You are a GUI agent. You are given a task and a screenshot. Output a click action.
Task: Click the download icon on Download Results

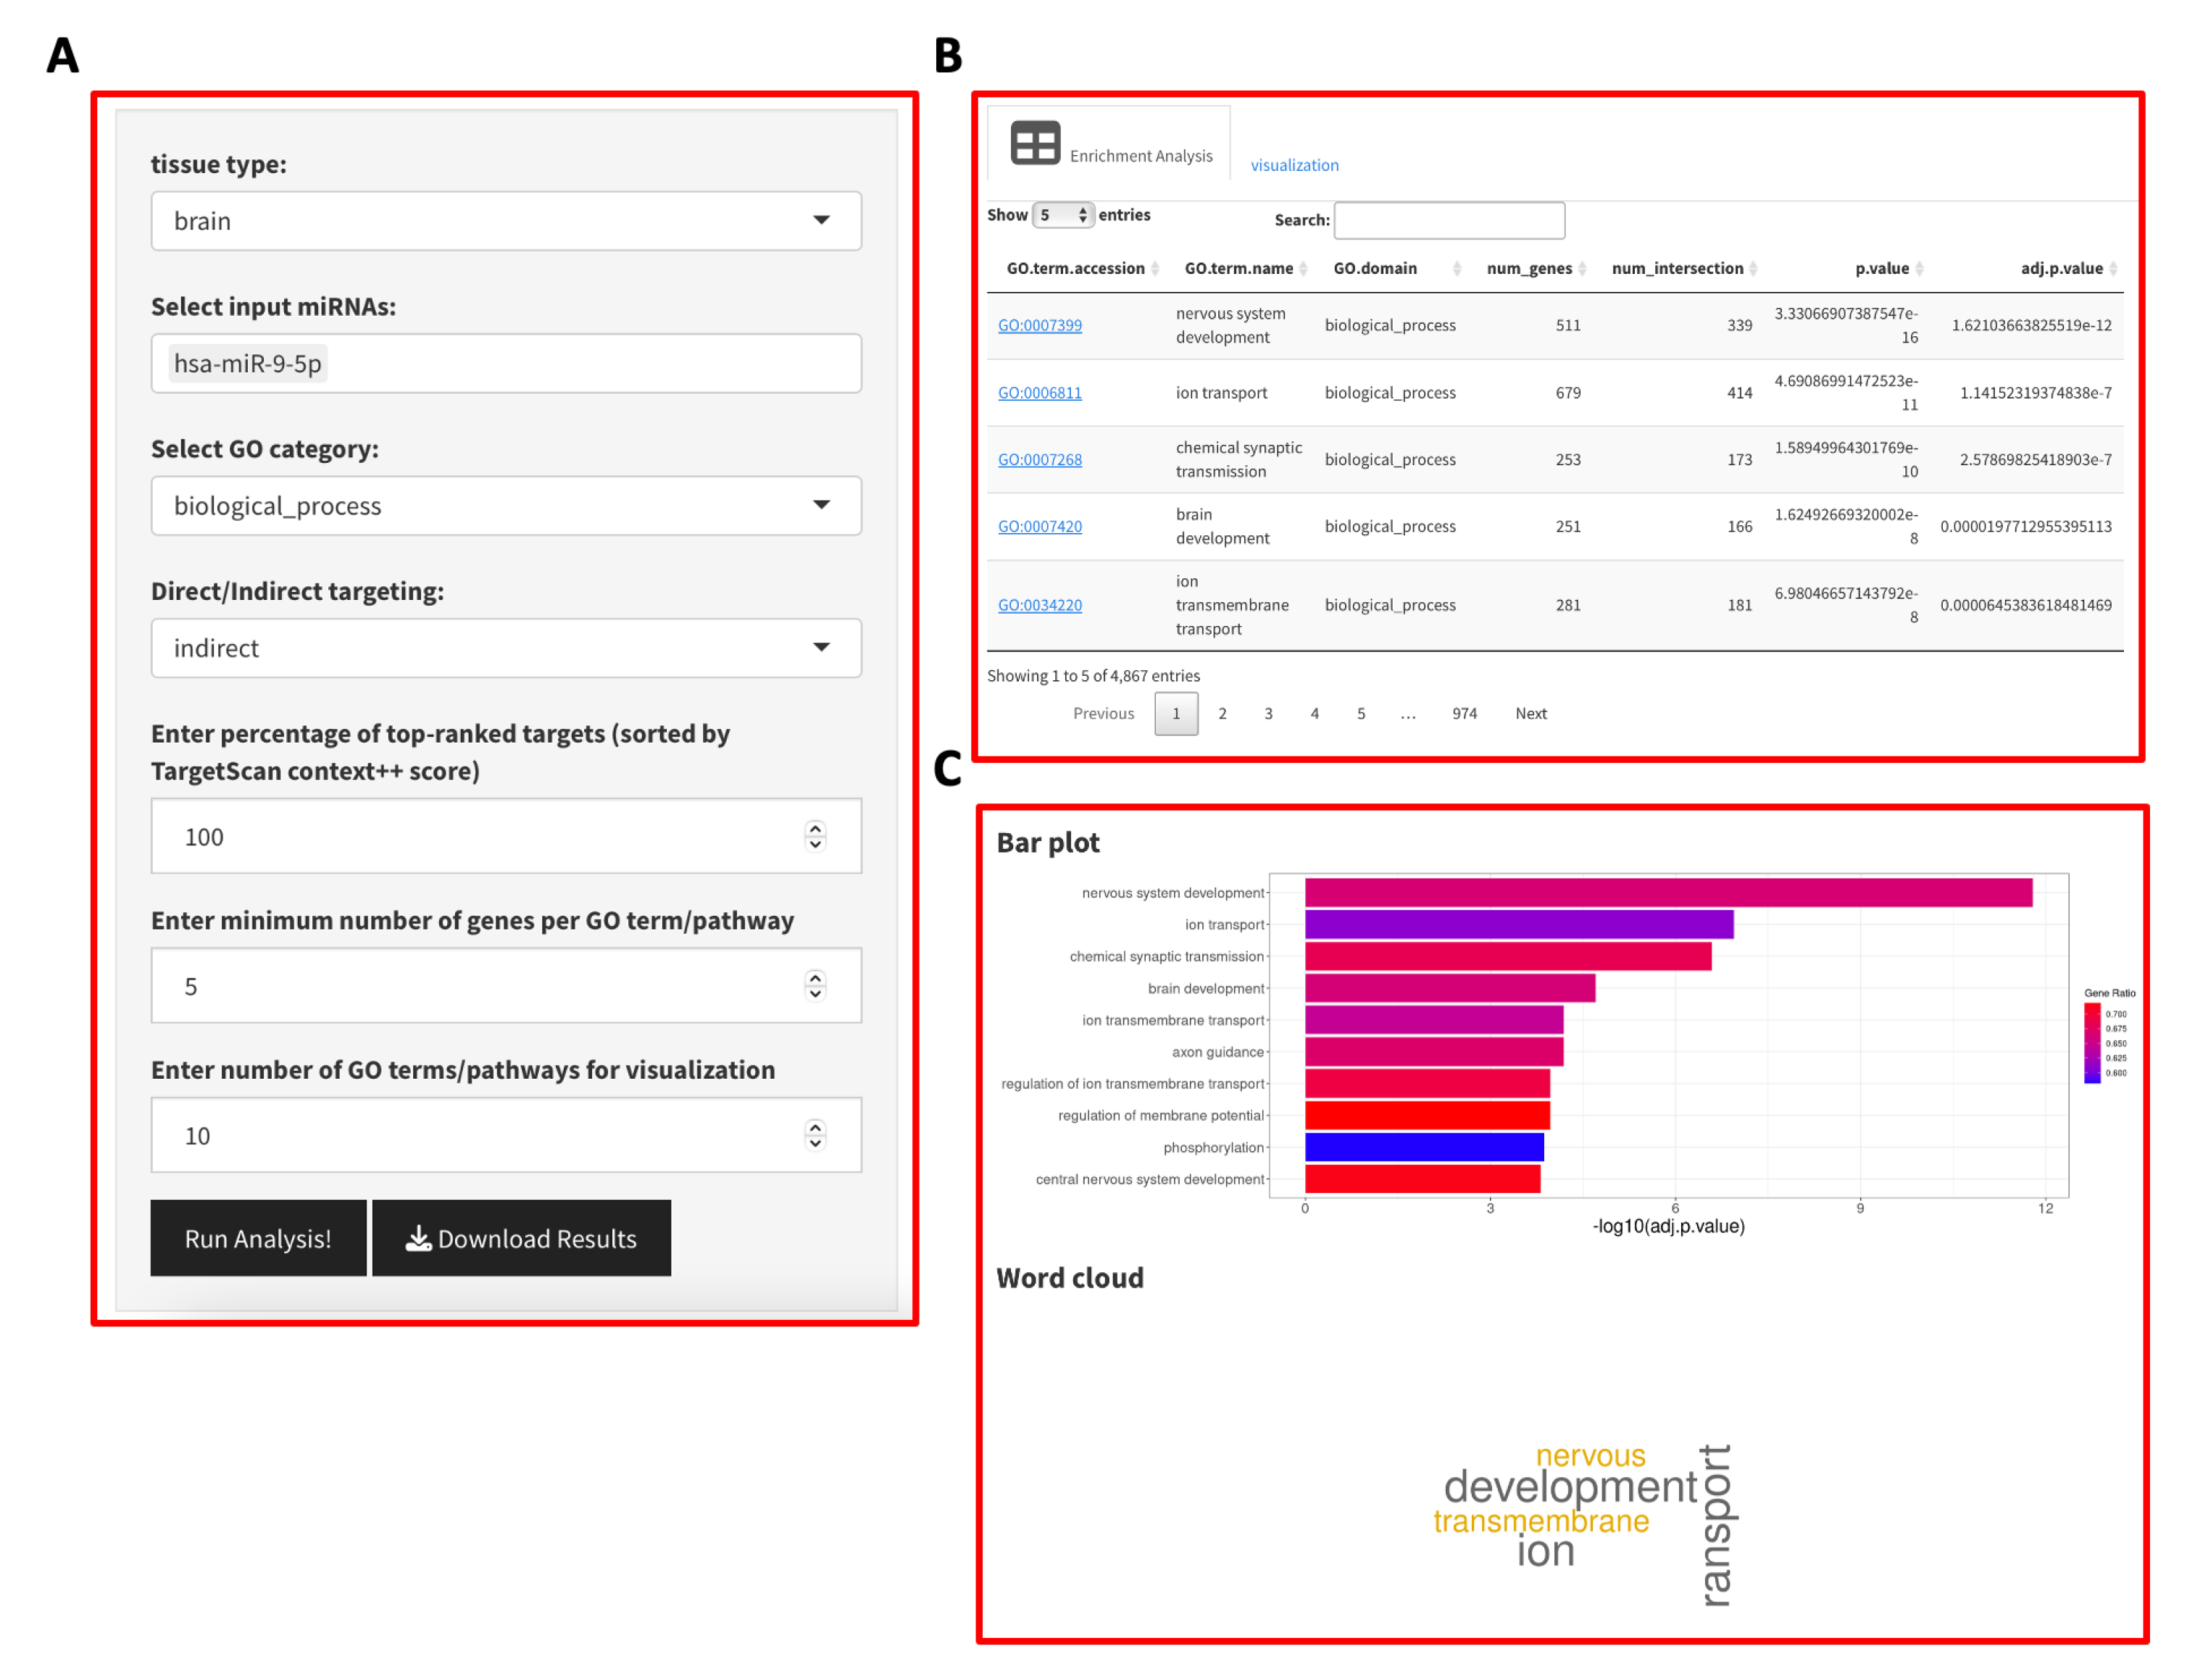(418, 1238)
